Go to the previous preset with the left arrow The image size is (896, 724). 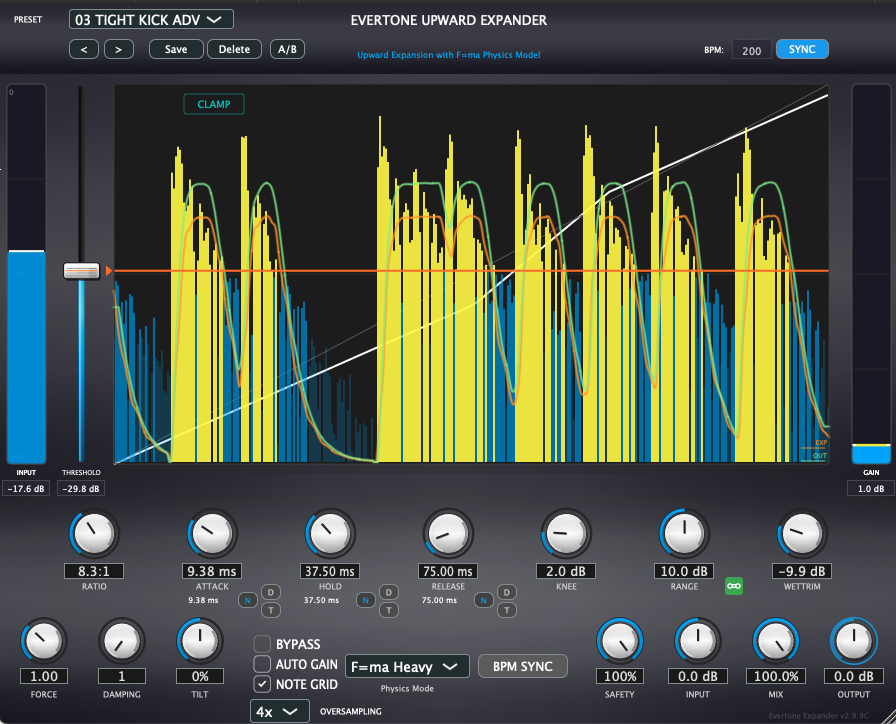(84, 49)
